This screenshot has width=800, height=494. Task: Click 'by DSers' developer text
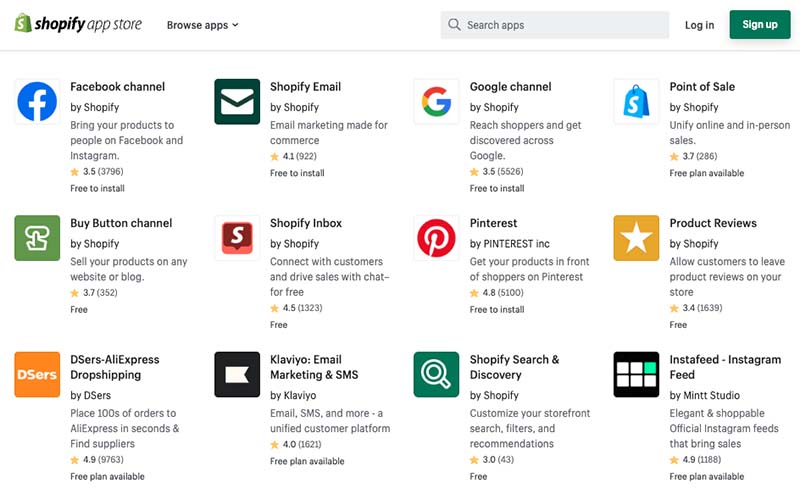click(90, 395)
